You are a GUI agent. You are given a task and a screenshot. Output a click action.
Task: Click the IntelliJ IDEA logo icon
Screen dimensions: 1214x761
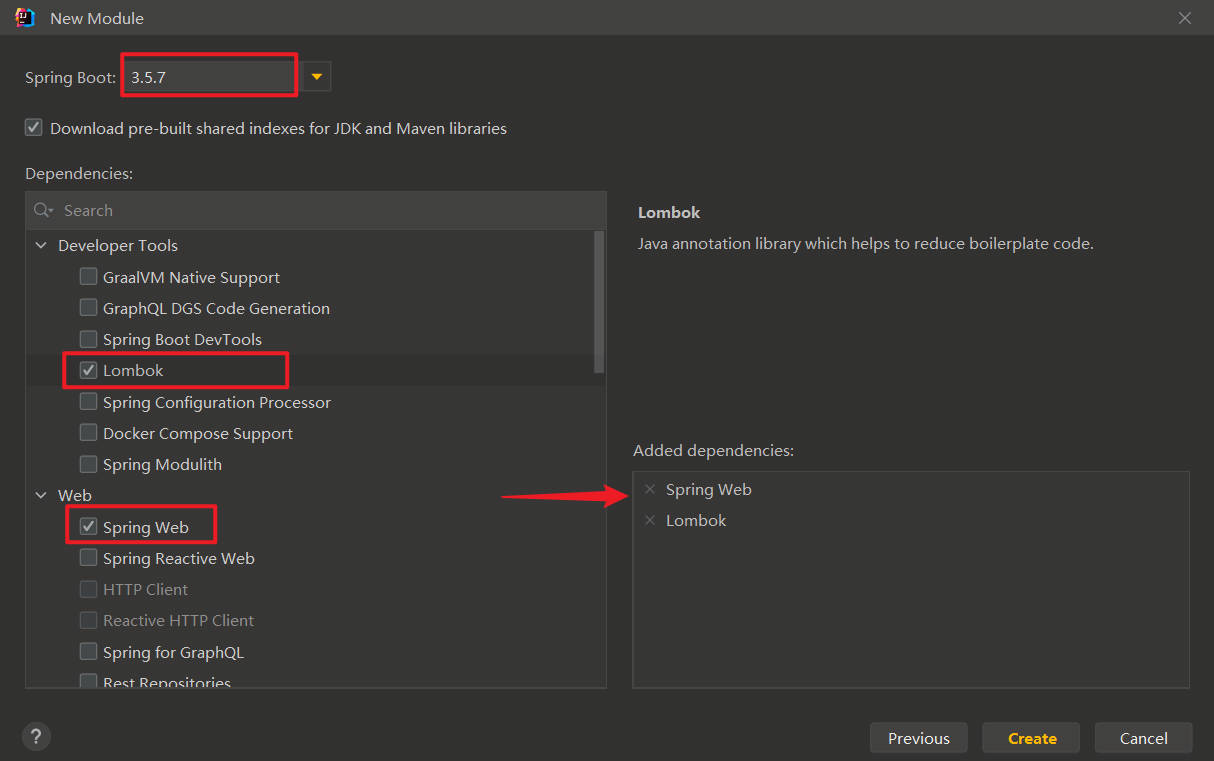click(25, 18)
